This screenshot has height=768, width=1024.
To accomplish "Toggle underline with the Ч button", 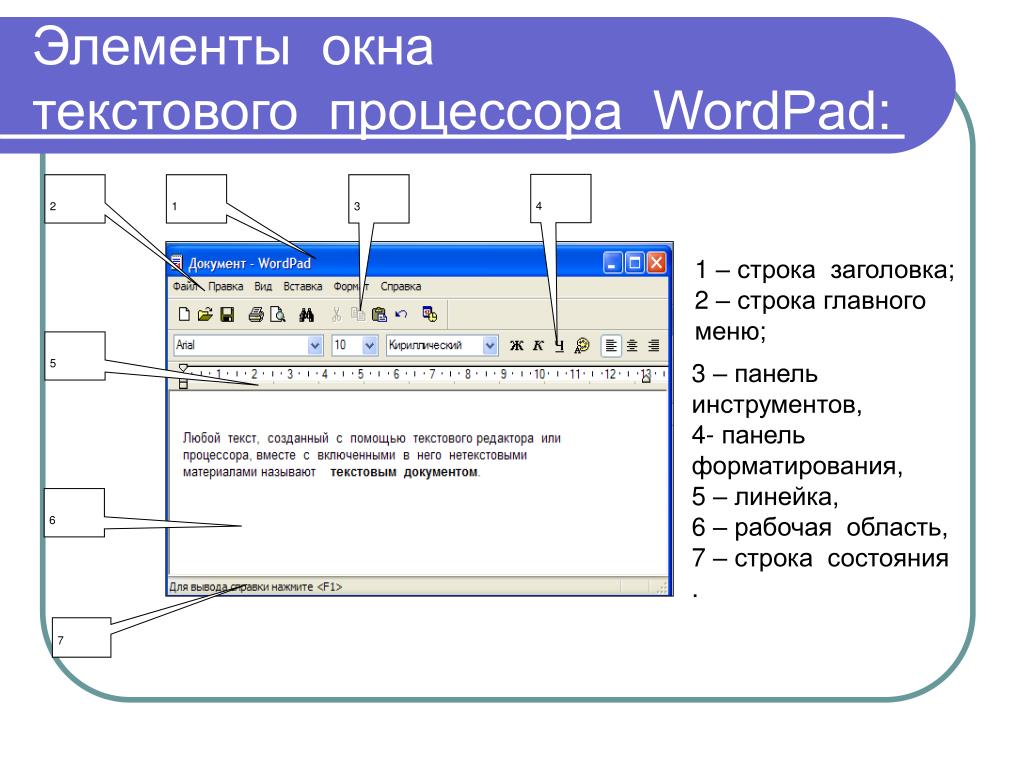I will [560, 345].
